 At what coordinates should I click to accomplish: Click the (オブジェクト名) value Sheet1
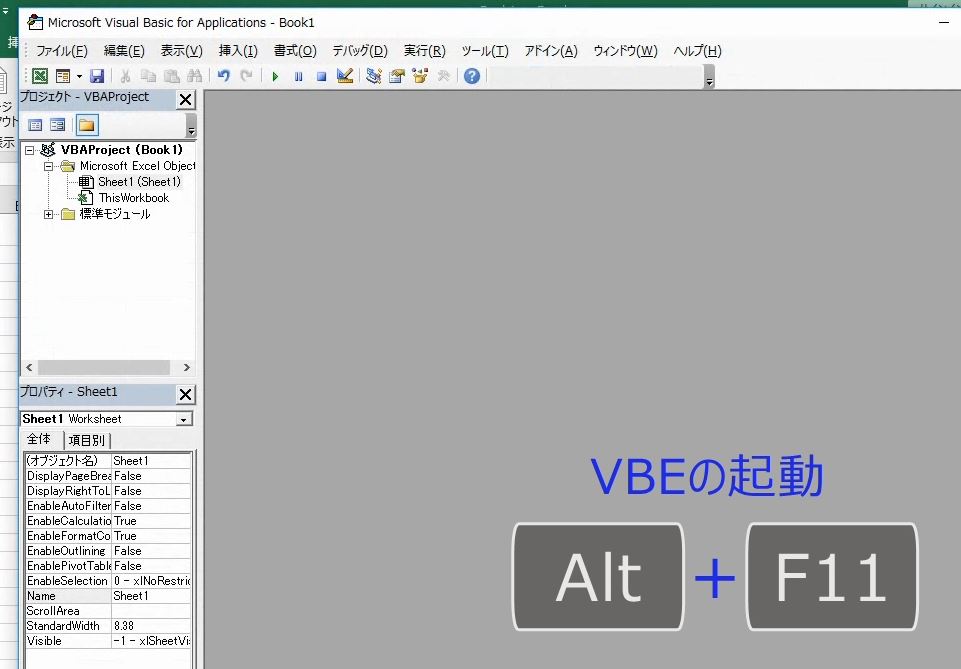151,461
